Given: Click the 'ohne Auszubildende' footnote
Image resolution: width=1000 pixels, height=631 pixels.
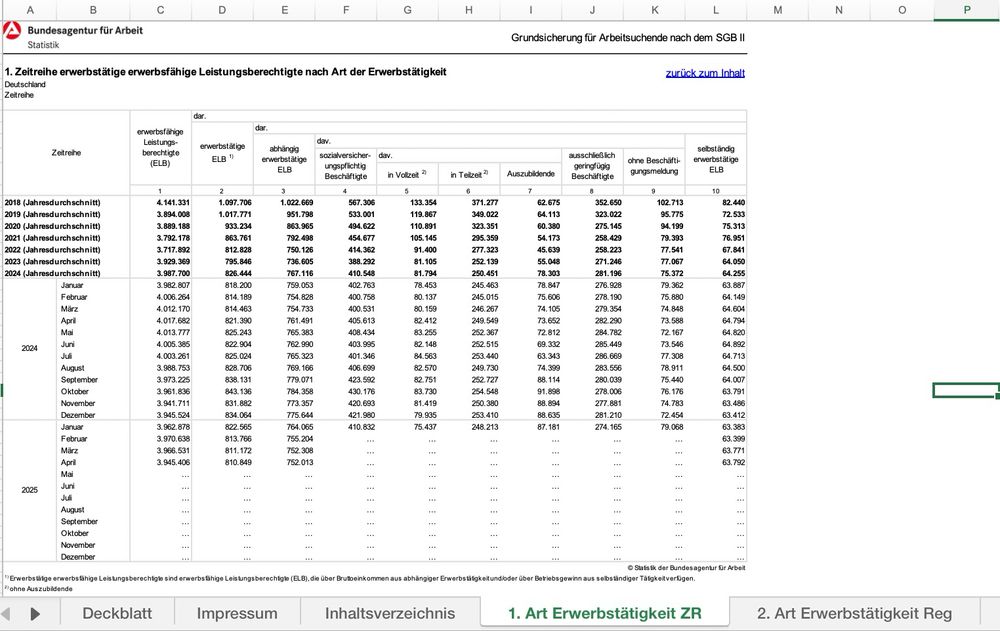Looking at the screenshot, I should pyautogui.click(x=39, y=588).
